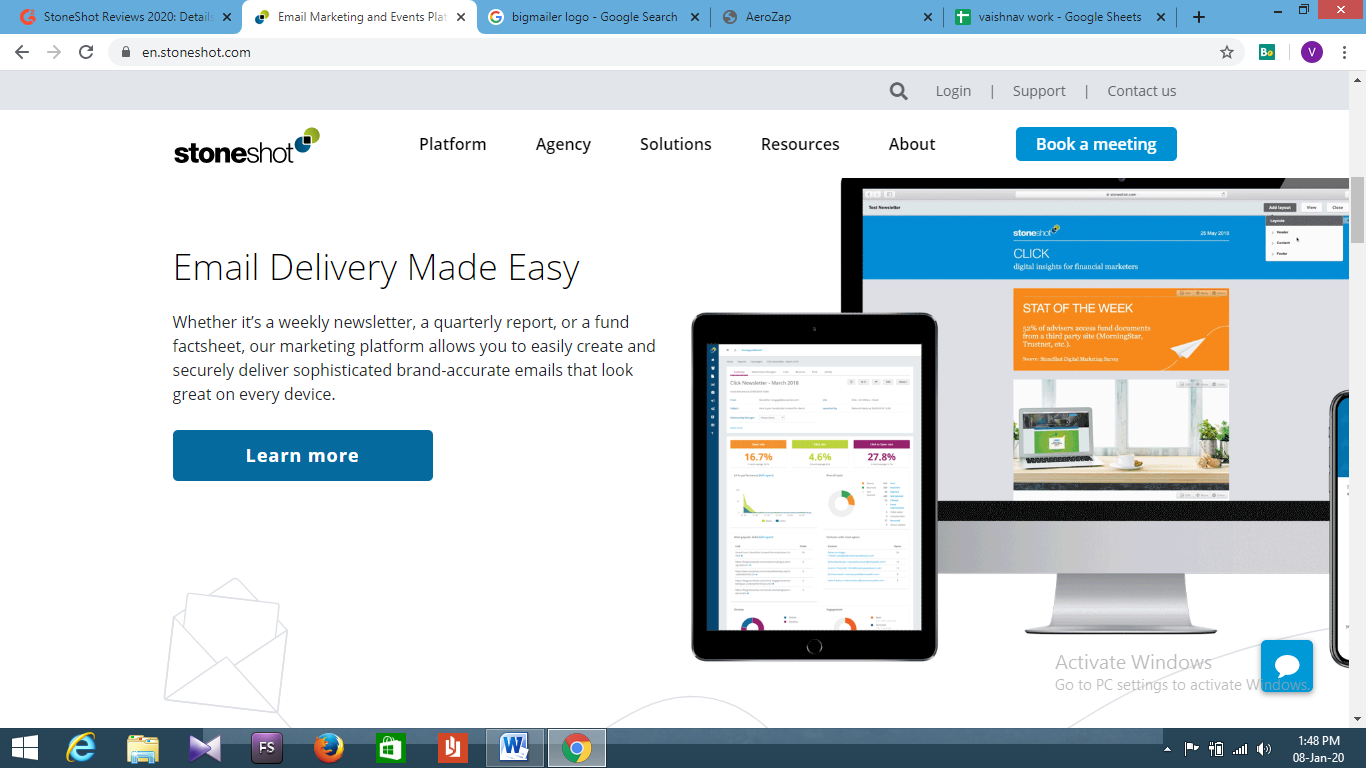Open the Agency menu
1366x768 pixels.
click(x=563, y=144)
